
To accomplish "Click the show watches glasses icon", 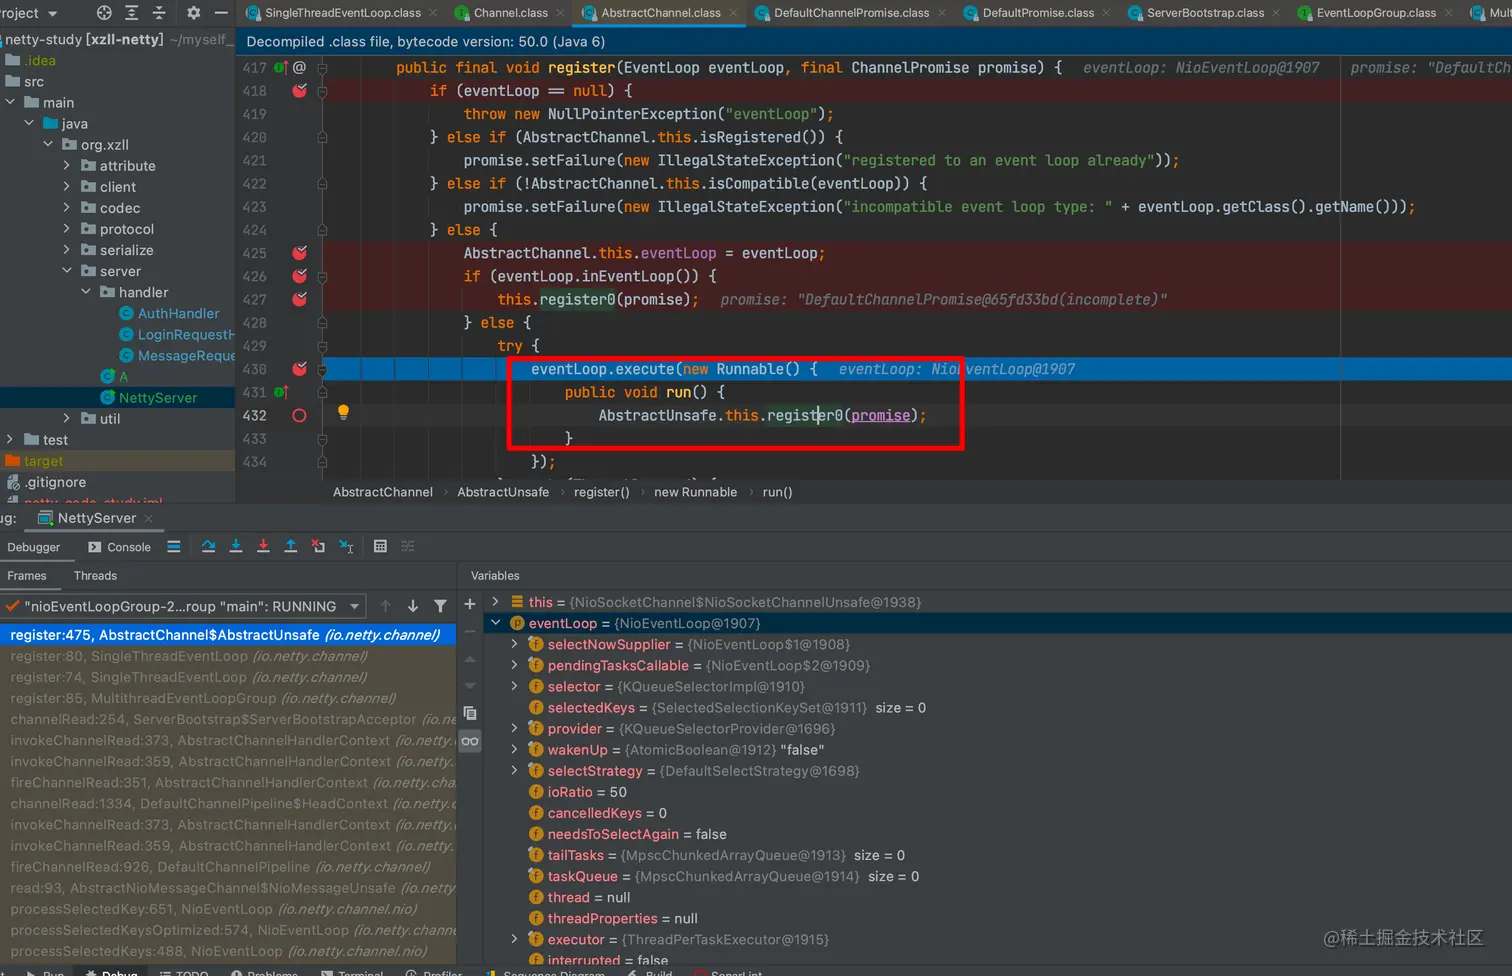I will 470,741.
